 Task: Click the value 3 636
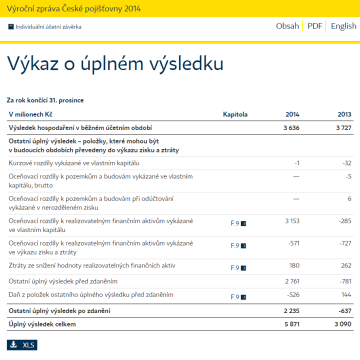click(292, 128)
